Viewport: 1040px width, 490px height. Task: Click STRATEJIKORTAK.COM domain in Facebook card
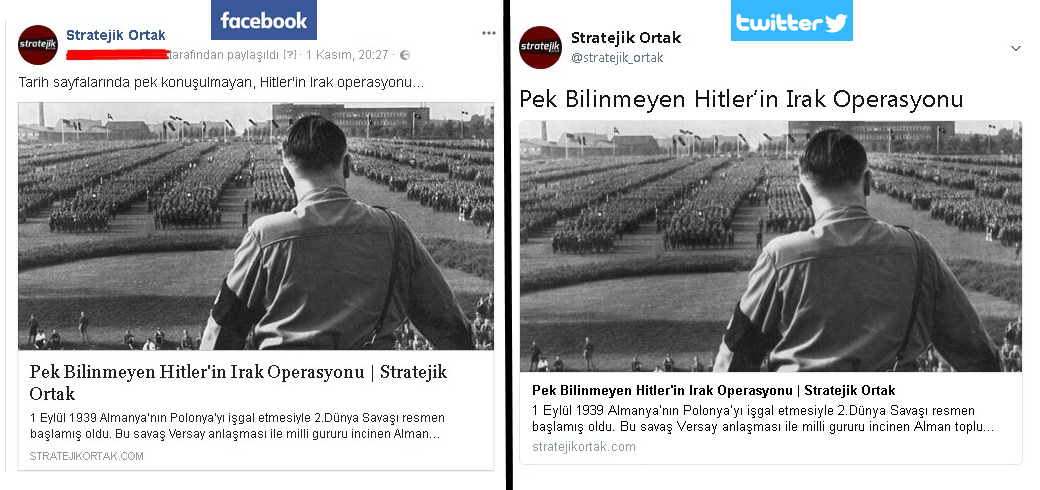[86, 456]
